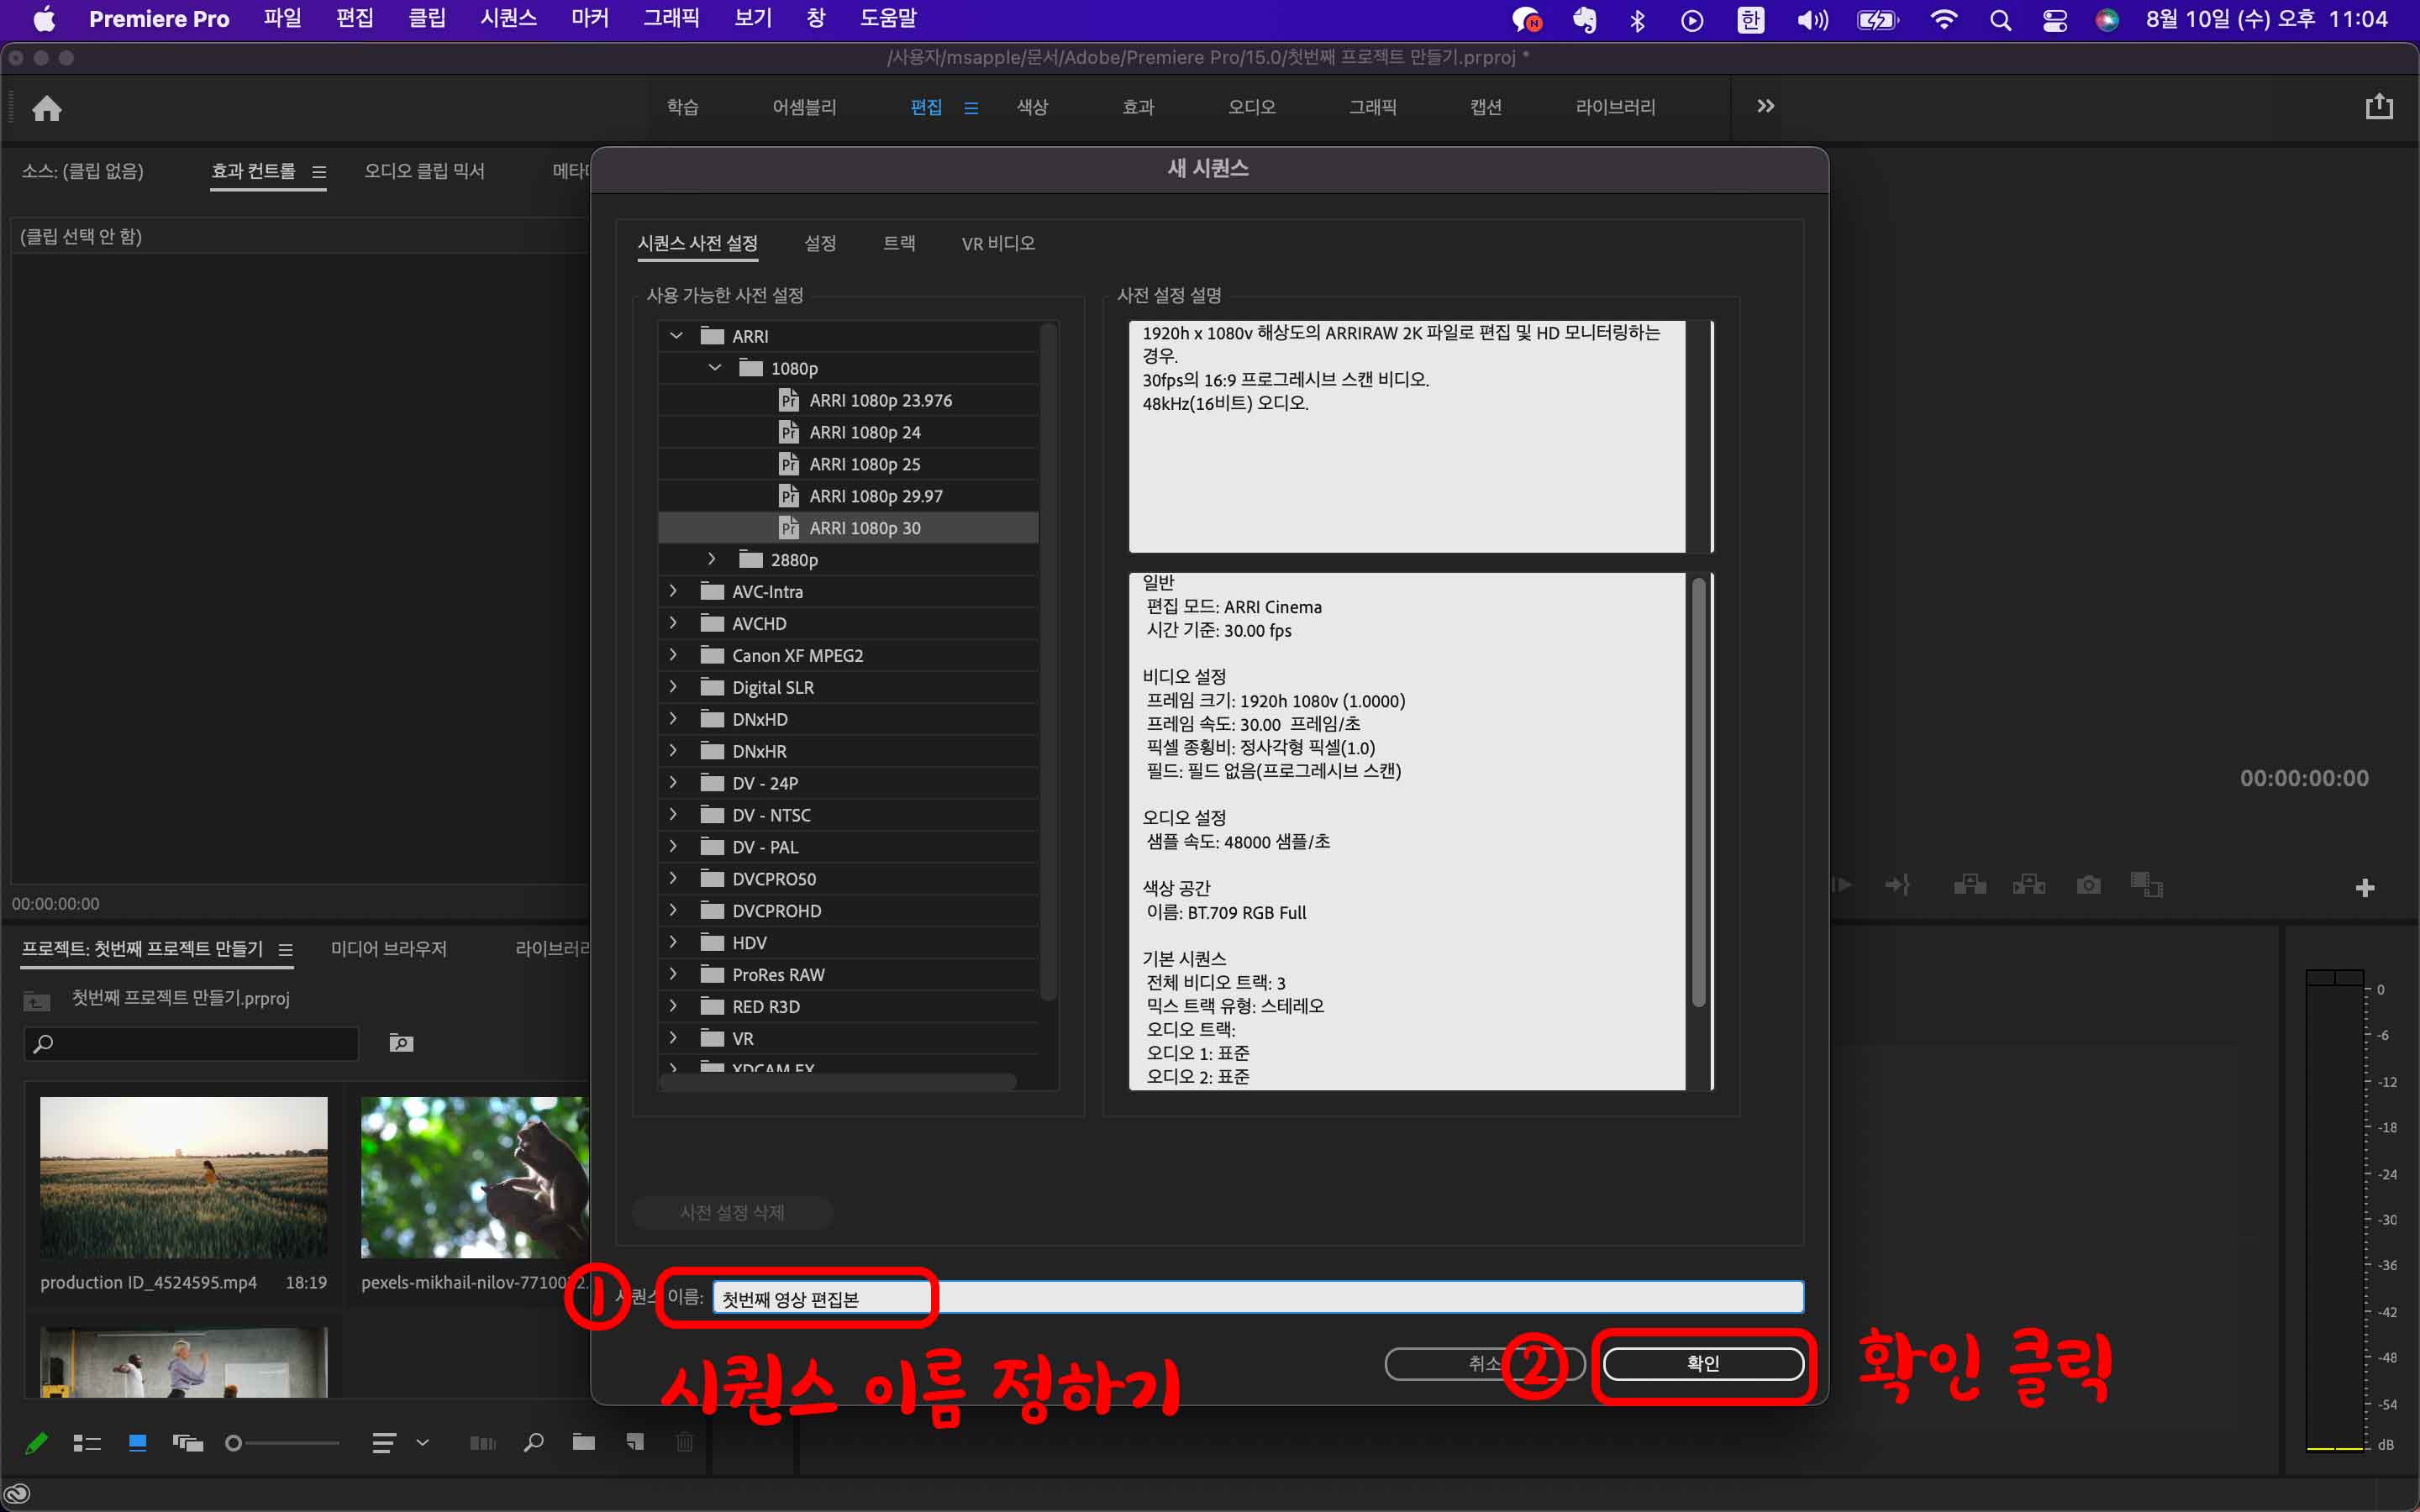The image size is (2420, 1512).
Task: Open the Premiere Pro home screen icon
Action: [47, 108]
